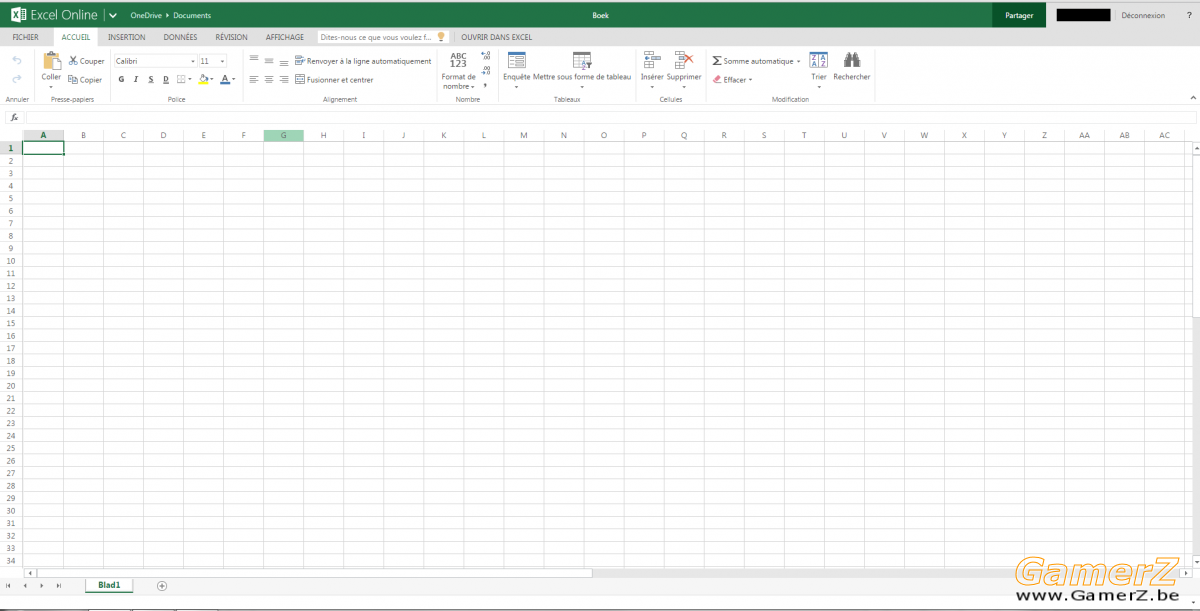The width and height of the screenshot is (1200, 611).
Task: Open Format de nombre dropdown
Action: (x=459, y=71)
